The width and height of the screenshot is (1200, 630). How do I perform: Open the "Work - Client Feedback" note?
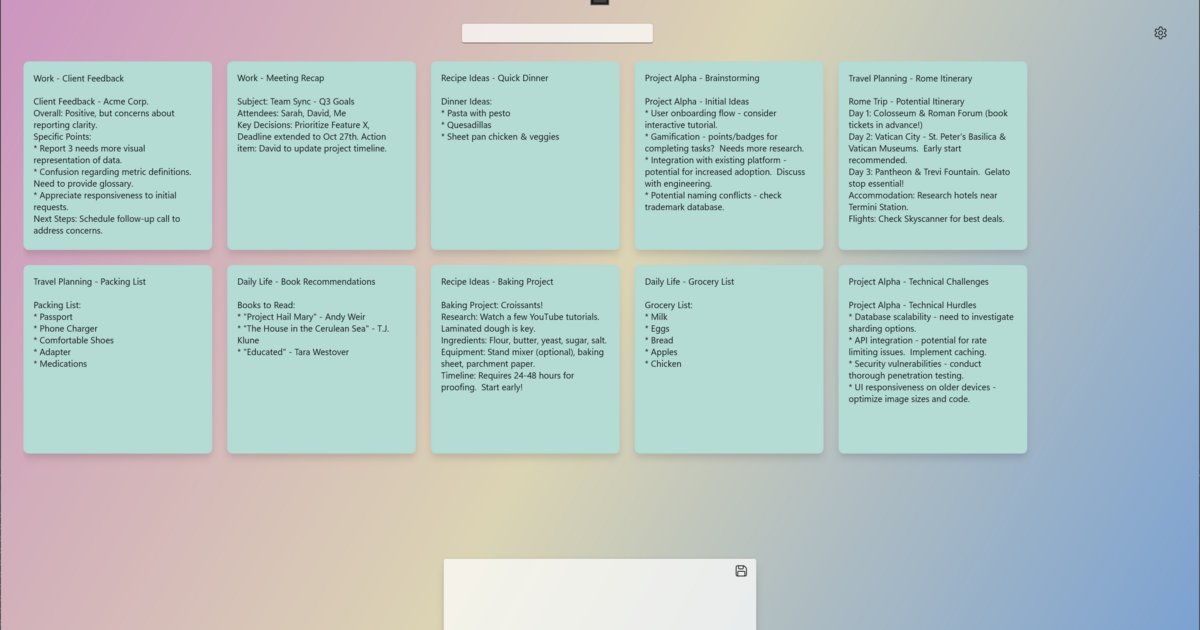click(118, 155)
